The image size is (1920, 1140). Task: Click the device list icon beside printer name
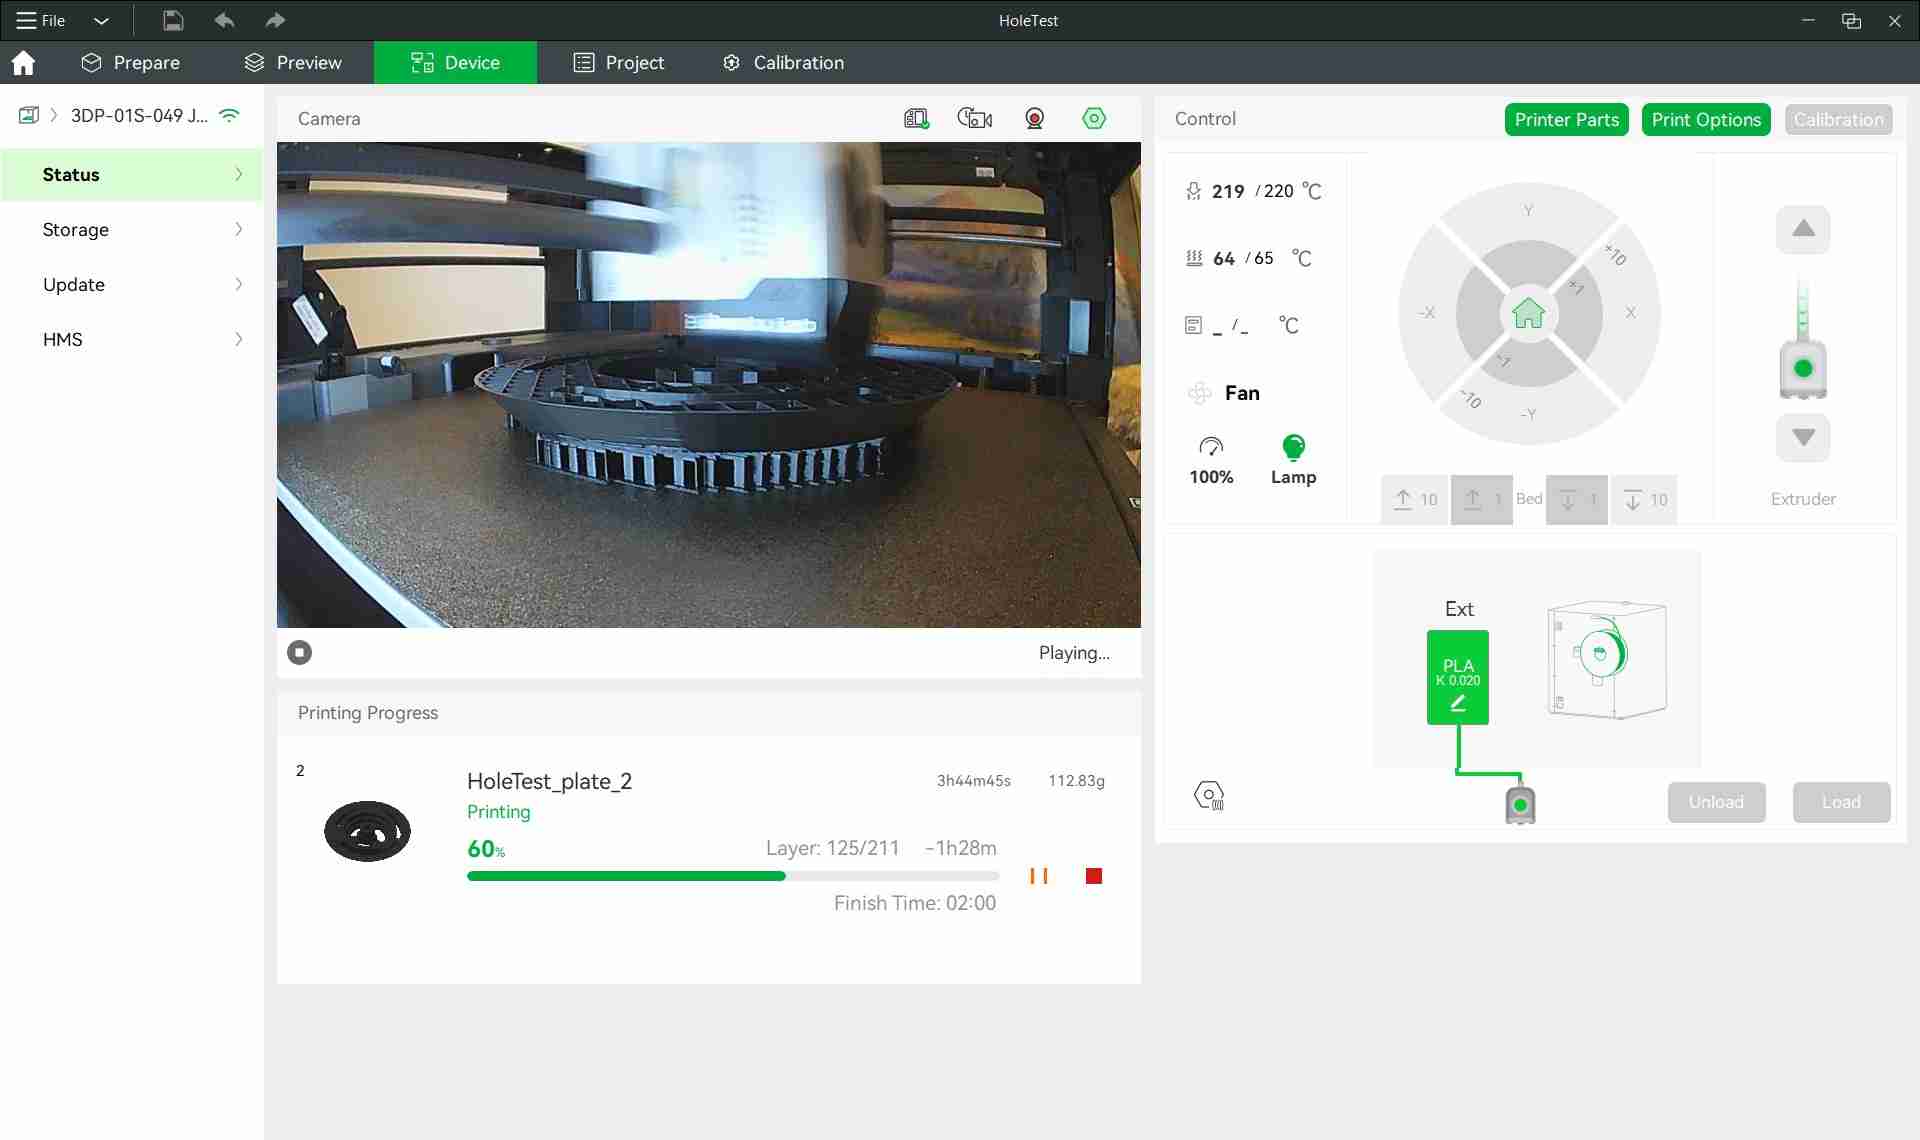click(x=29, y=115)
